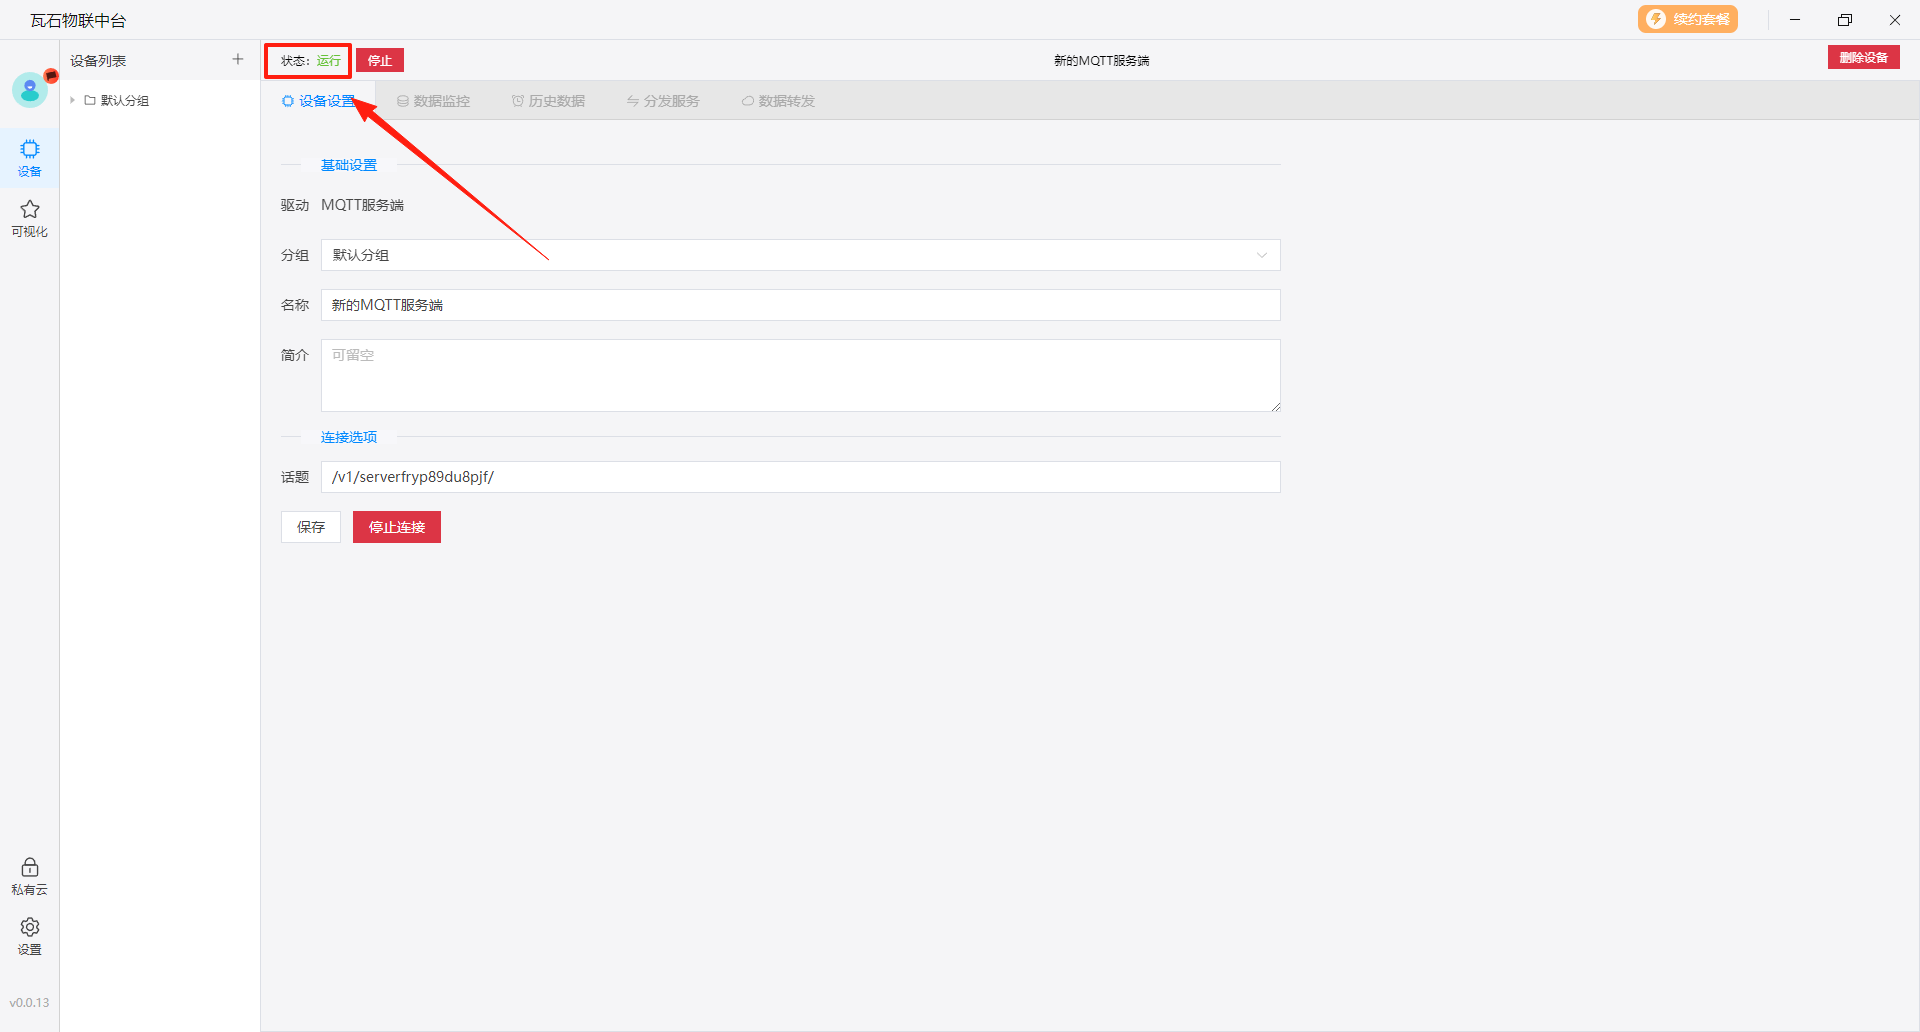Expand the 默认分组 tree arrow

click(73, 101)
